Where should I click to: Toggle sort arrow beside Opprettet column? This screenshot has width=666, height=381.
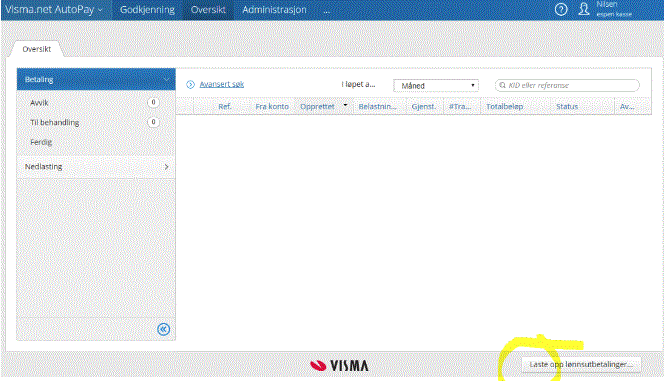[x=345, y=105]
